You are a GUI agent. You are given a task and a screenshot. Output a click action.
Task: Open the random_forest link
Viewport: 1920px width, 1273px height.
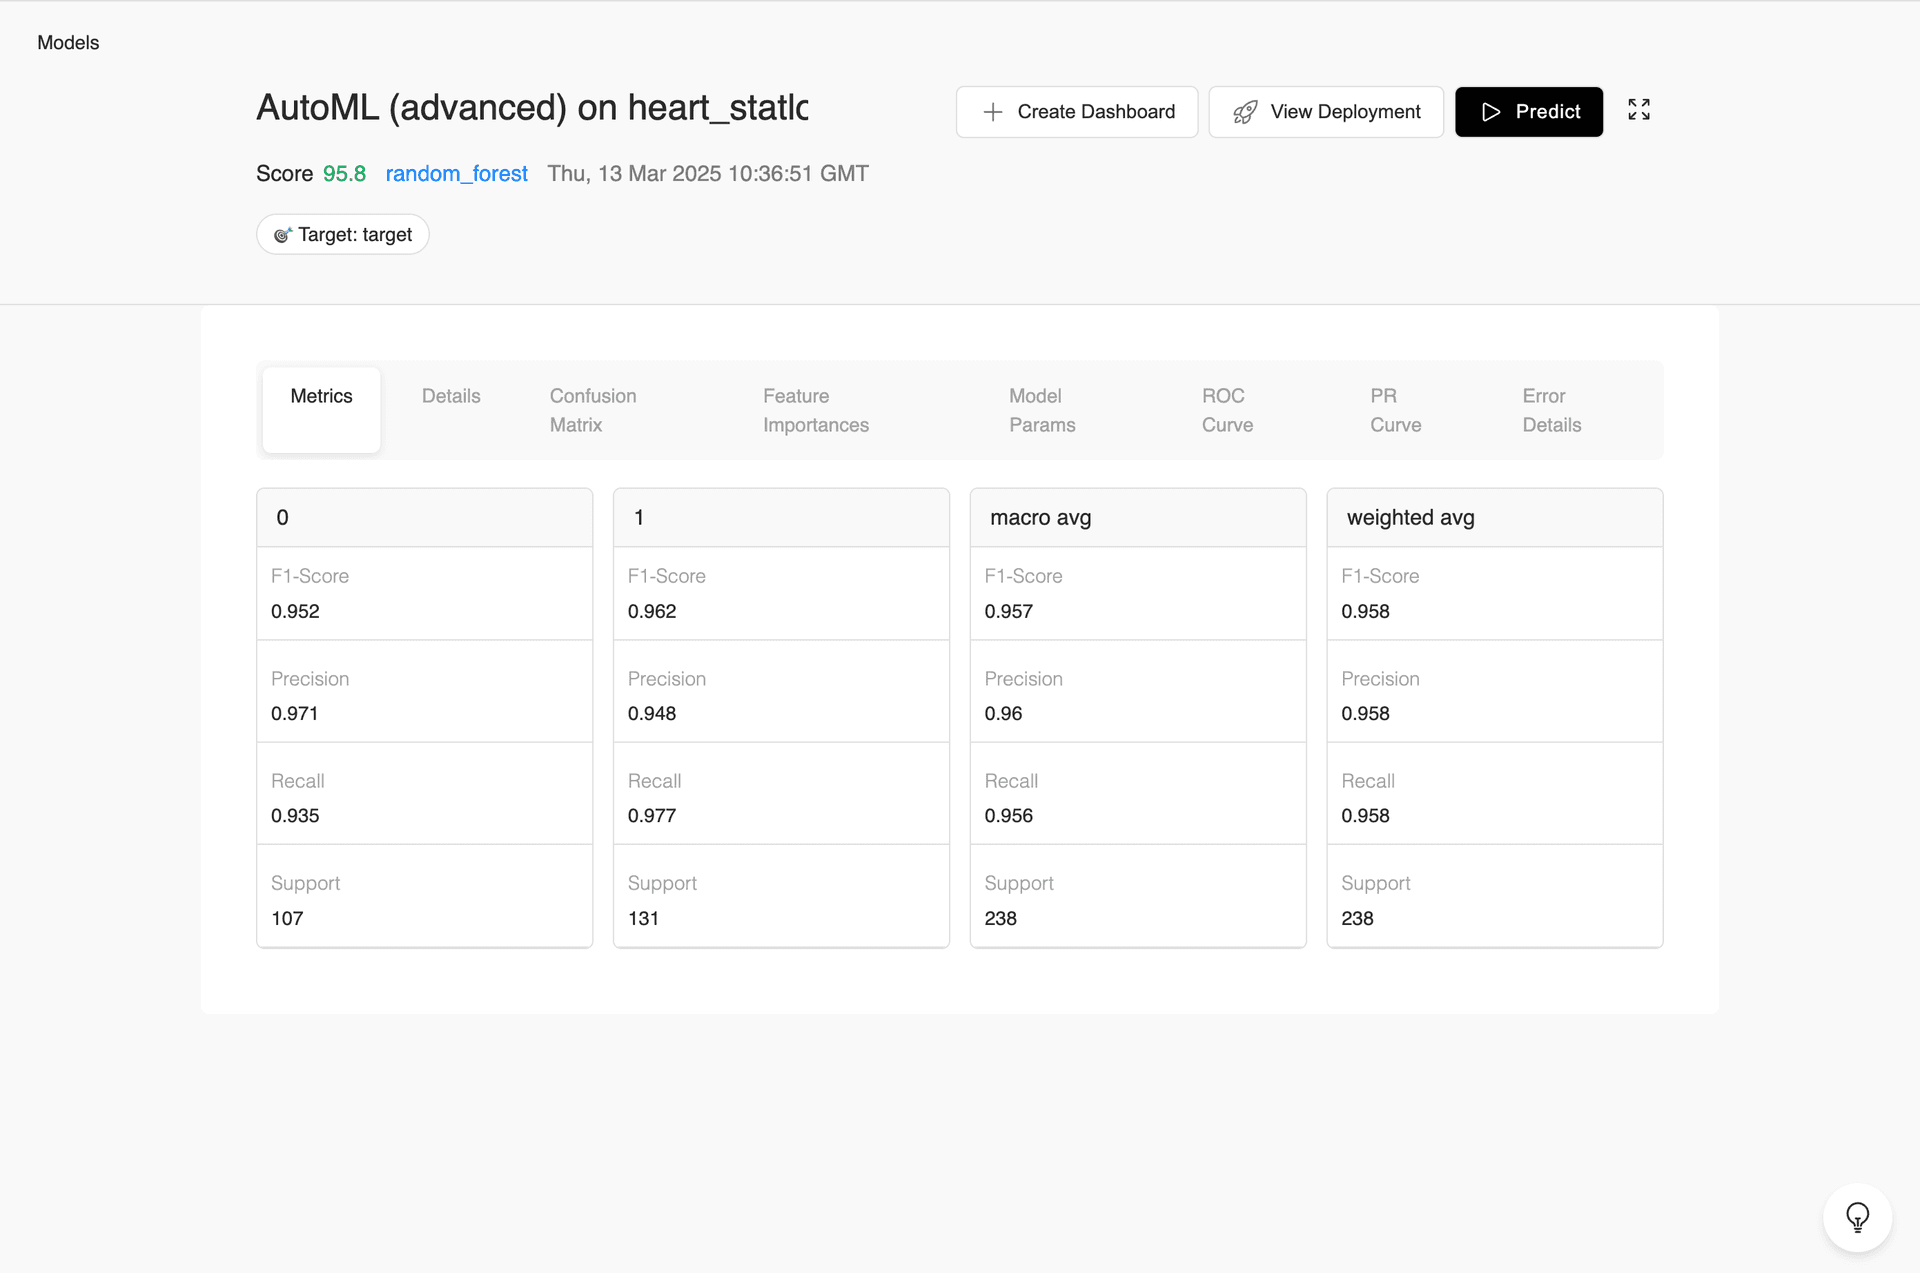456,174
